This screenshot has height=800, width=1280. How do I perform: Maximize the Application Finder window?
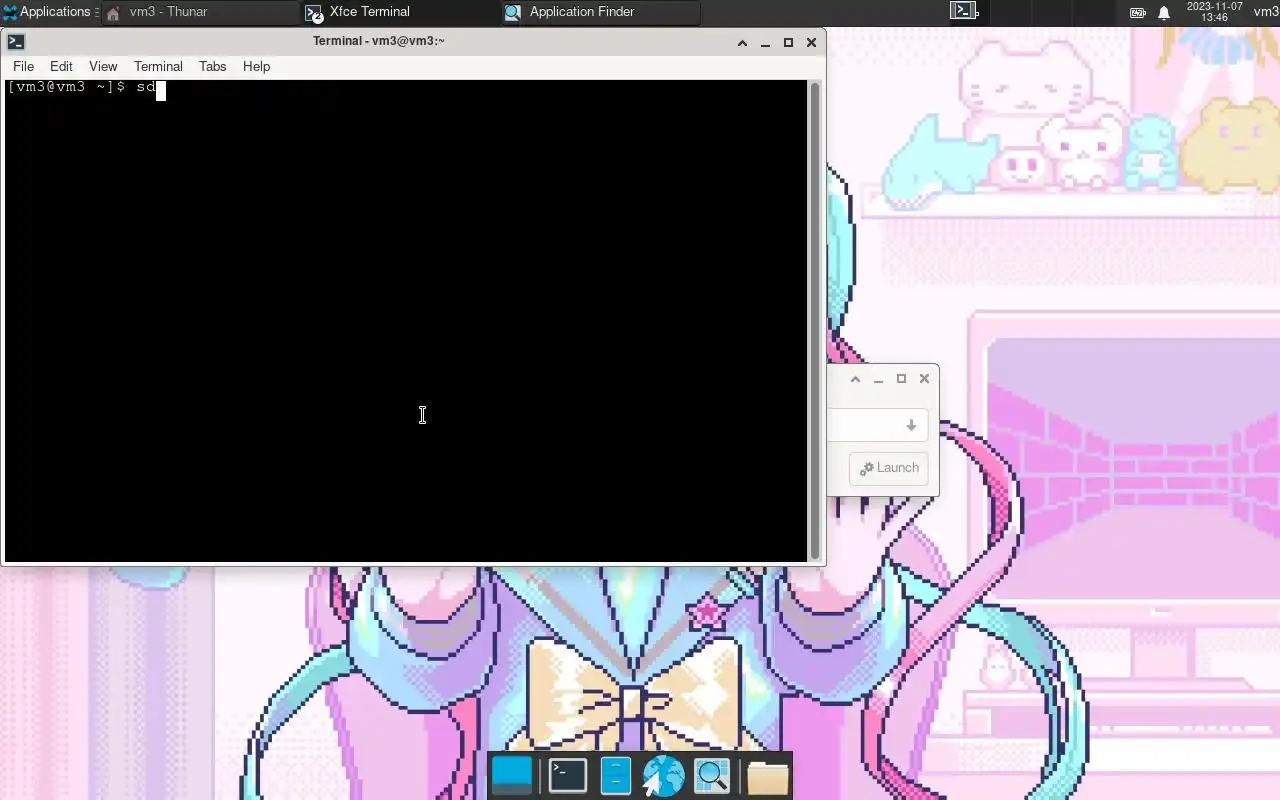[901, 378]
